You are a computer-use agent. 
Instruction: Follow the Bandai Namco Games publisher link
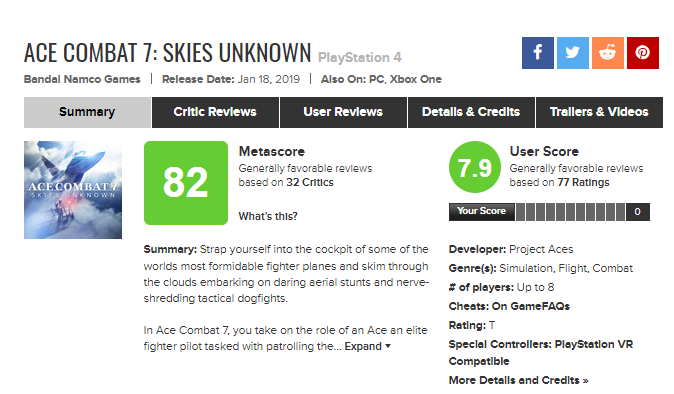coord(82,79)
